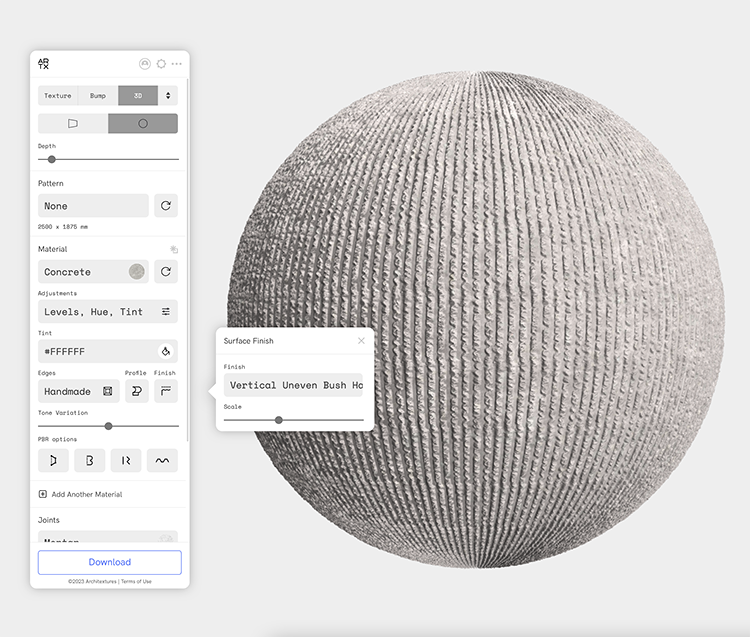This screenshot has height=637, width=750.
Task: Click the surface Finish icon button
Action: (166, 392)
